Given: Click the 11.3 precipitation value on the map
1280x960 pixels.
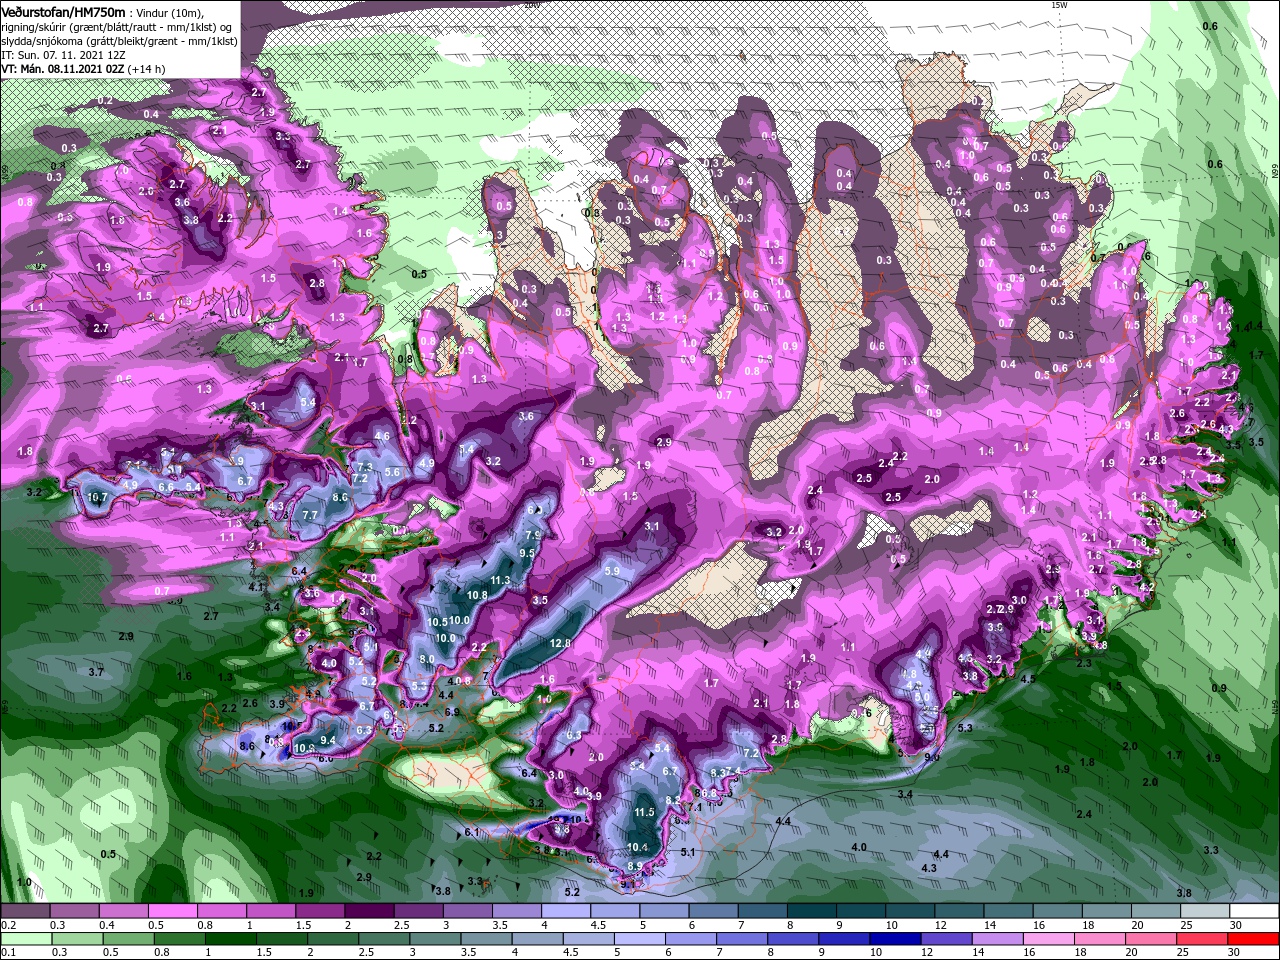Looking at the screenshot, I should tap(501, 581).
